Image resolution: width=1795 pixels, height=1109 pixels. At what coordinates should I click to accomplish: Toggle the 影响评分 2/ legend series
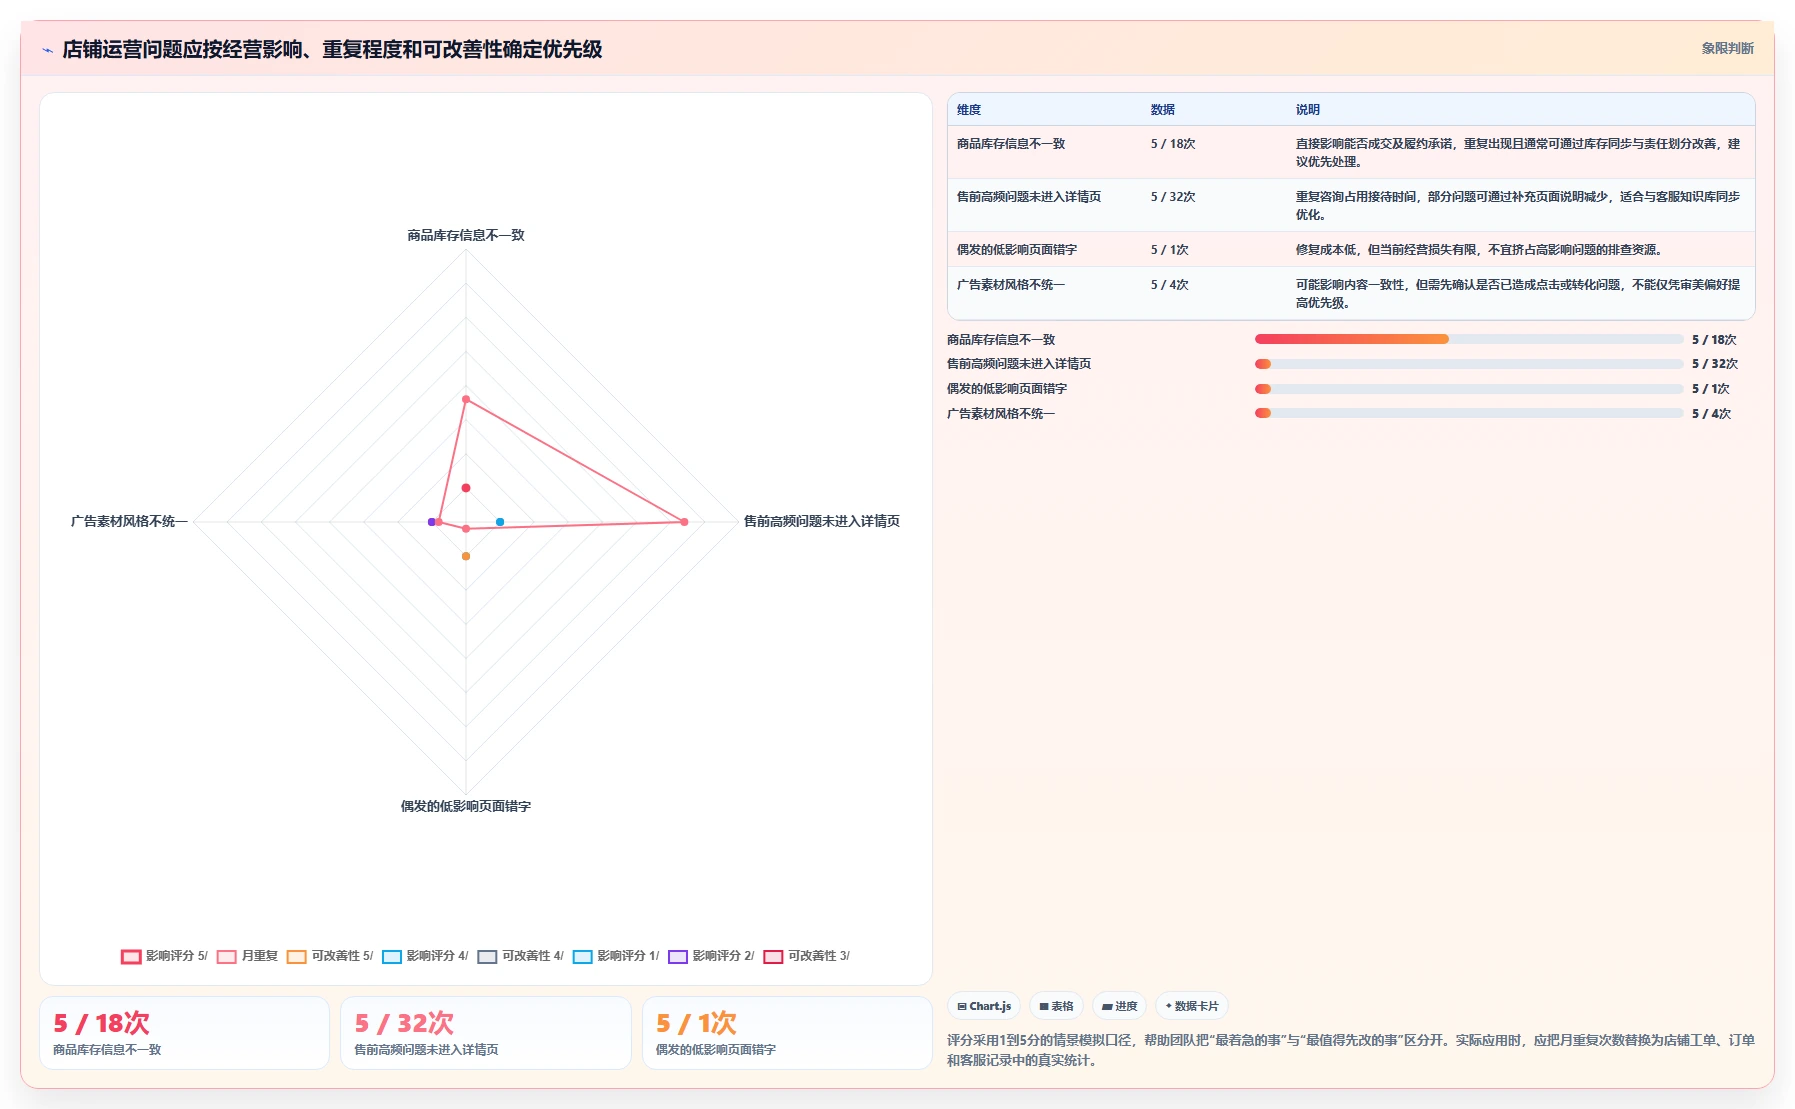tap(711, 956)
